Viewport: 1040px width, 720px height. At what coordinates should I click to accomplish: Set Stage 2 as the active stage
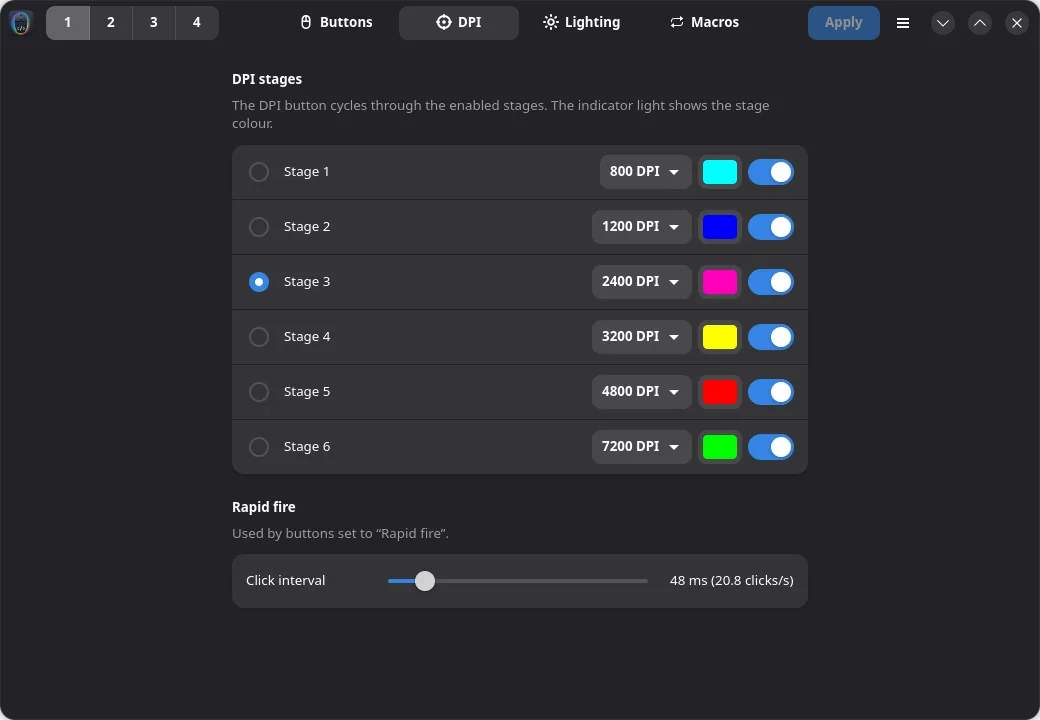tap(259, 227)
